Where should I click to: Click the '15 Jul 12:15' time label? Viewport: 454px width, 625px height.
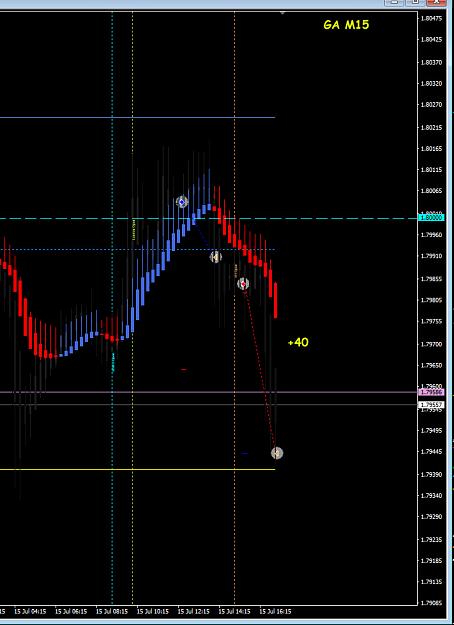(x=194, y=611)
